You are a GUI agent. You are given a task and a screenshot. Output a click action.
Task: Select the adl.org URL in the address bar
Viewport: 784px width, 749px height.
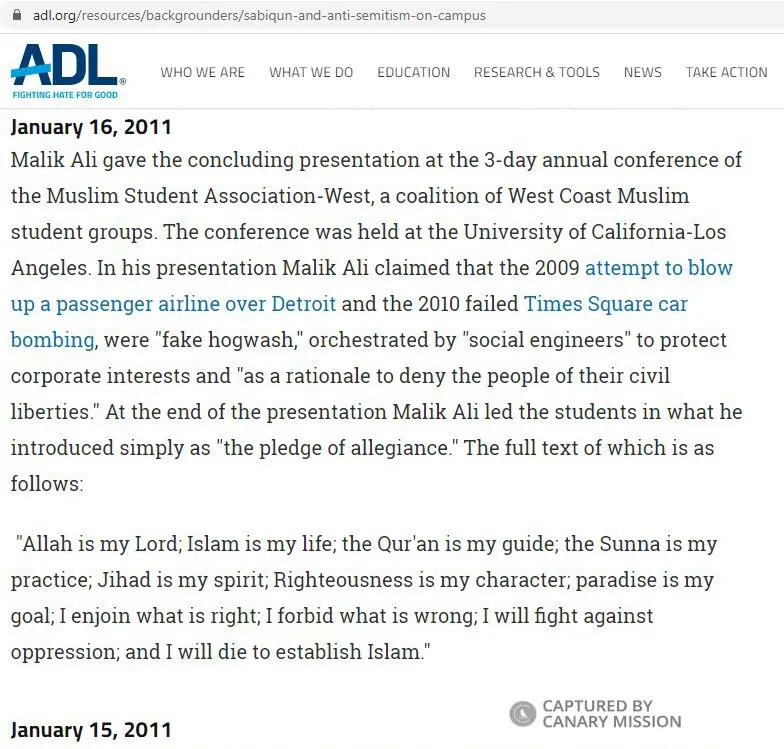click(258, 15)
